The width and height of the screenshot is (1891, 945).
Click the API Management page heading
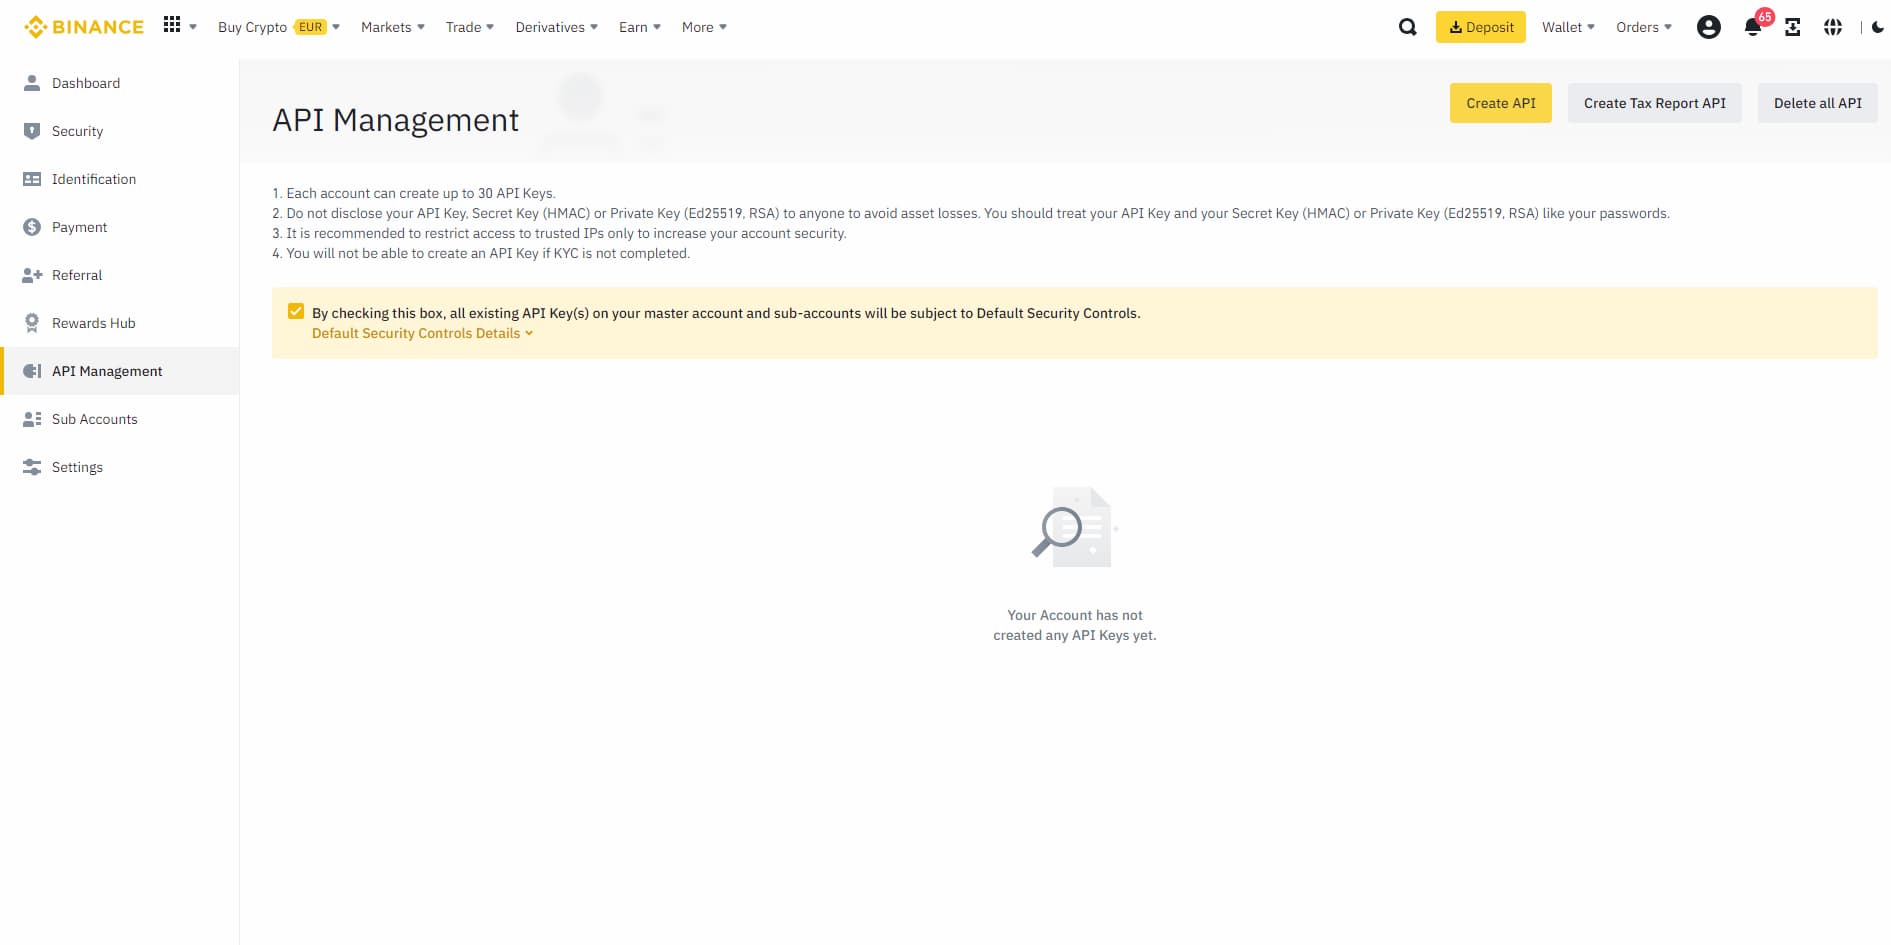click(395, 120)
